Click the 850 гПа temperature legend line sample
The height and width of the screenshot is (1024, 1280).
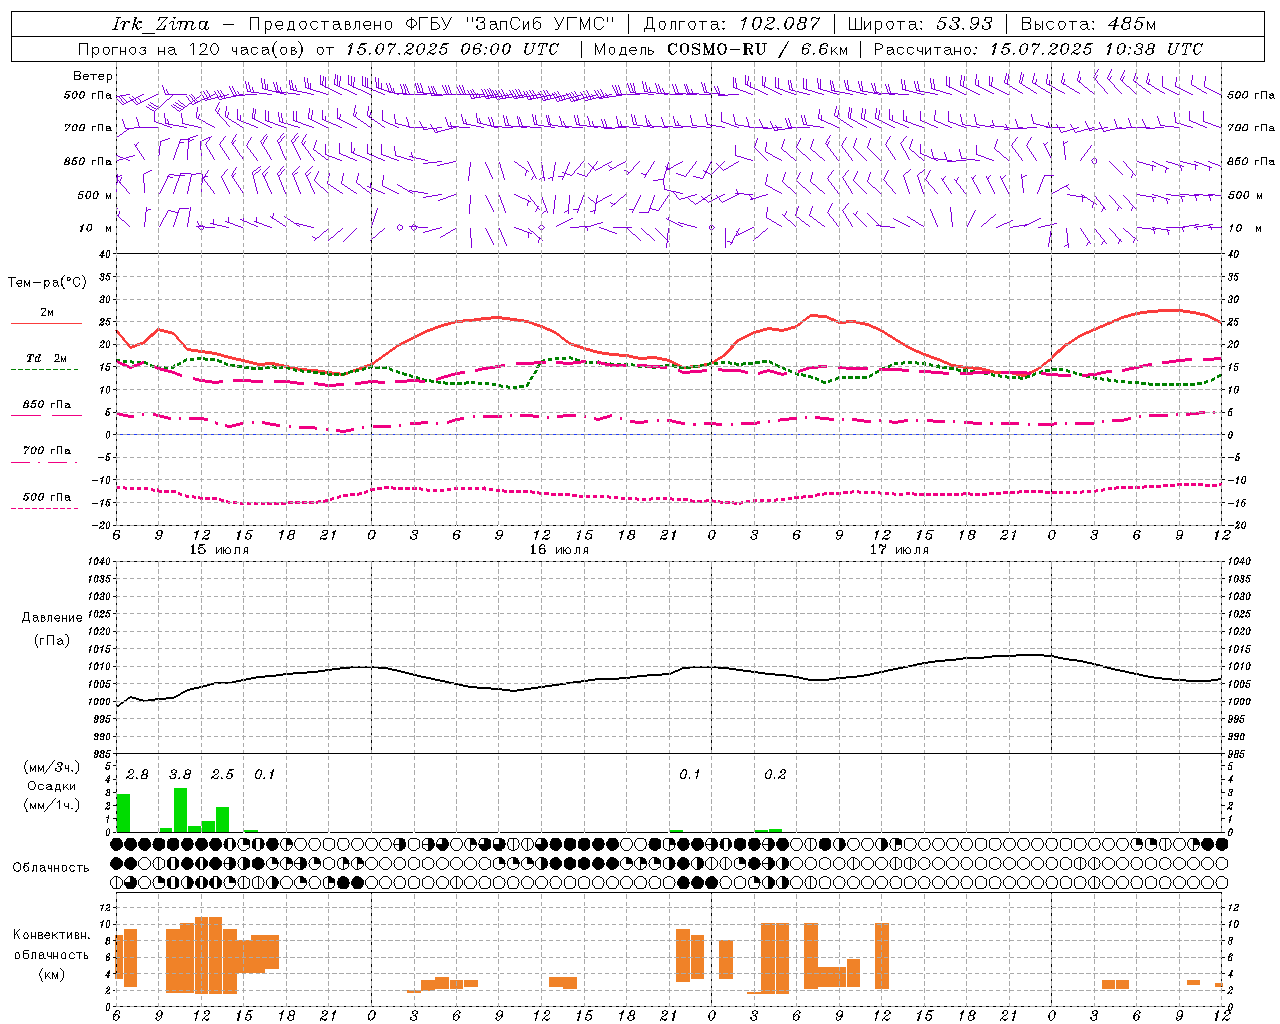pyautogui.click(x=46, y=415)
